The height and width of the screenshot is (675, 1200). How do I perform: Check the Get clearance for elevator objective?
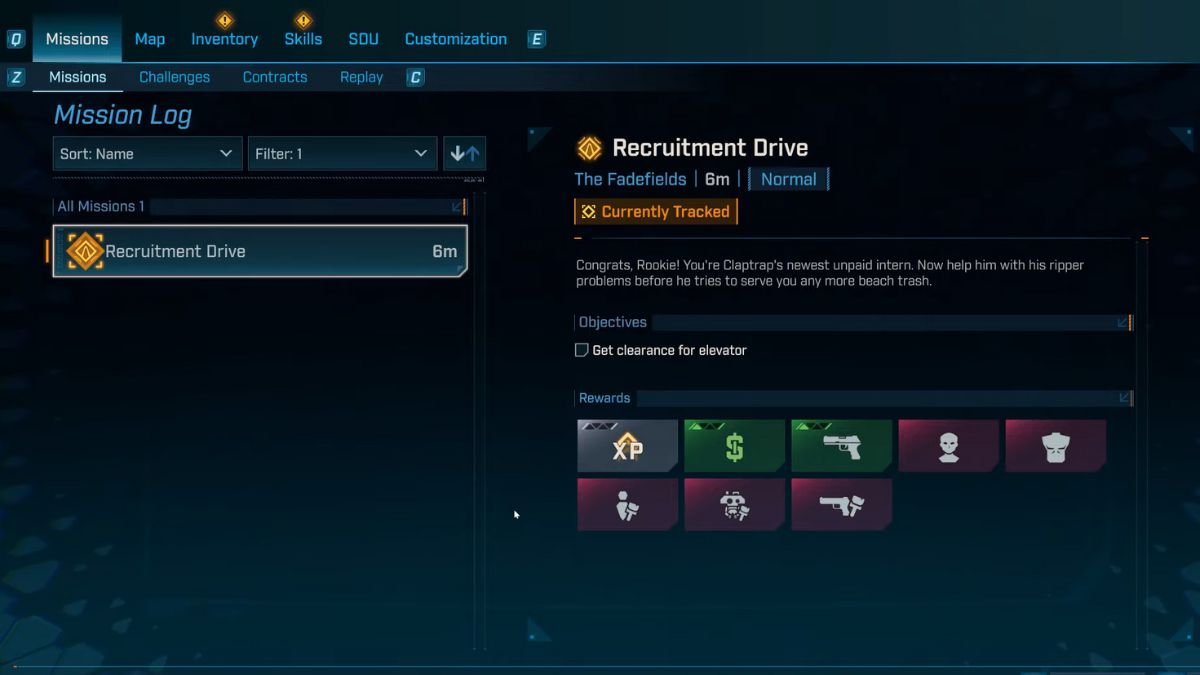[582, 350]
